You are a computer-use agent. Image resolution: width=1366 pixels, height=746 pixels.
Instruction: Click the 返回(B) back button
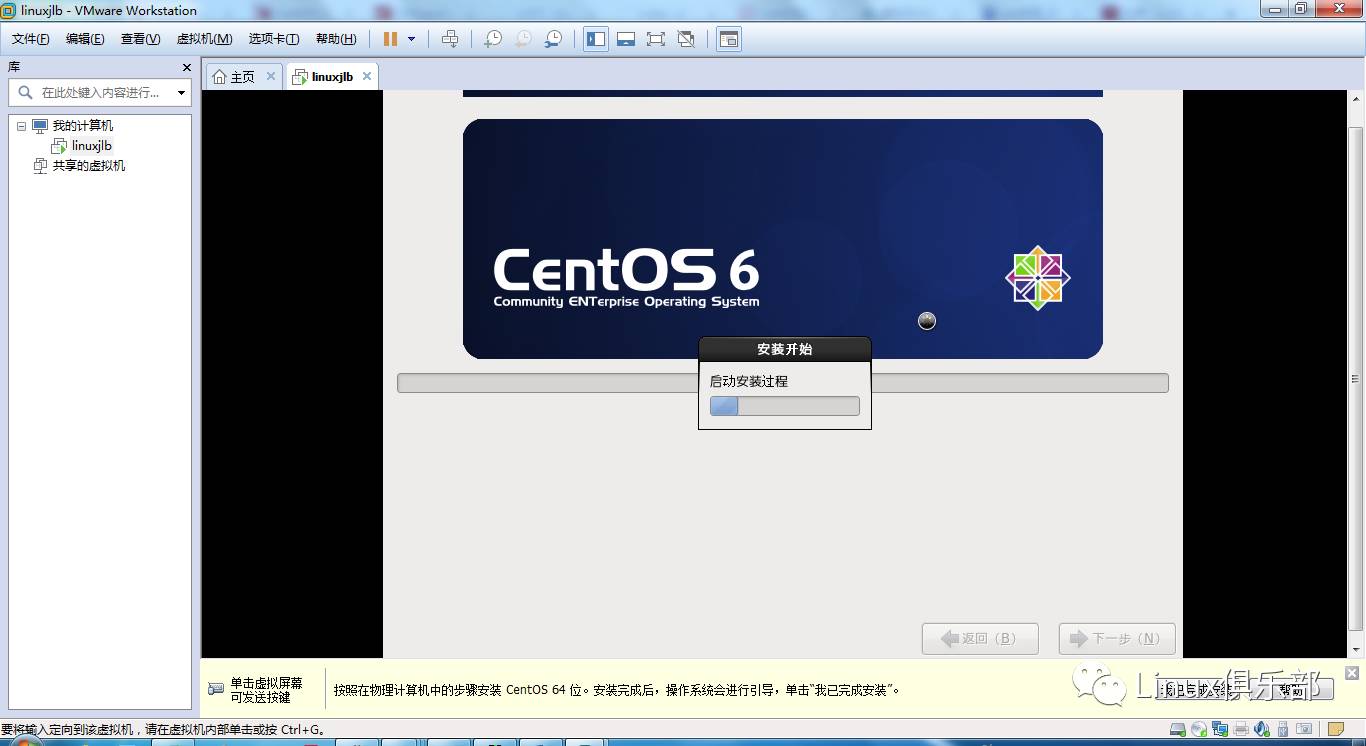980,639
